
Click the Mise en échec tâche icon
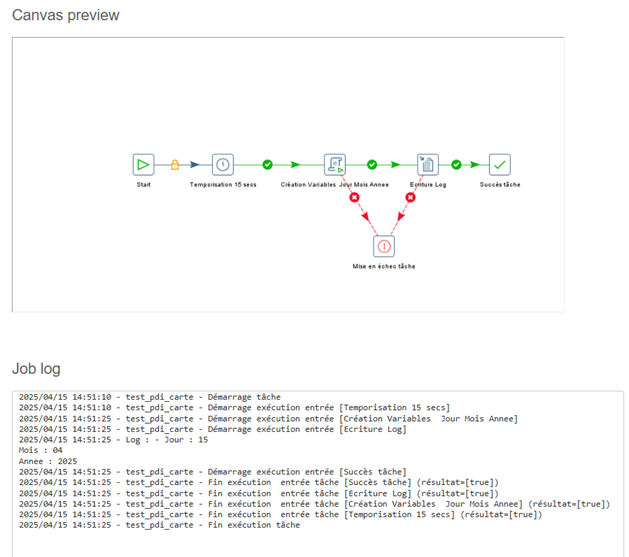(384, 246)
